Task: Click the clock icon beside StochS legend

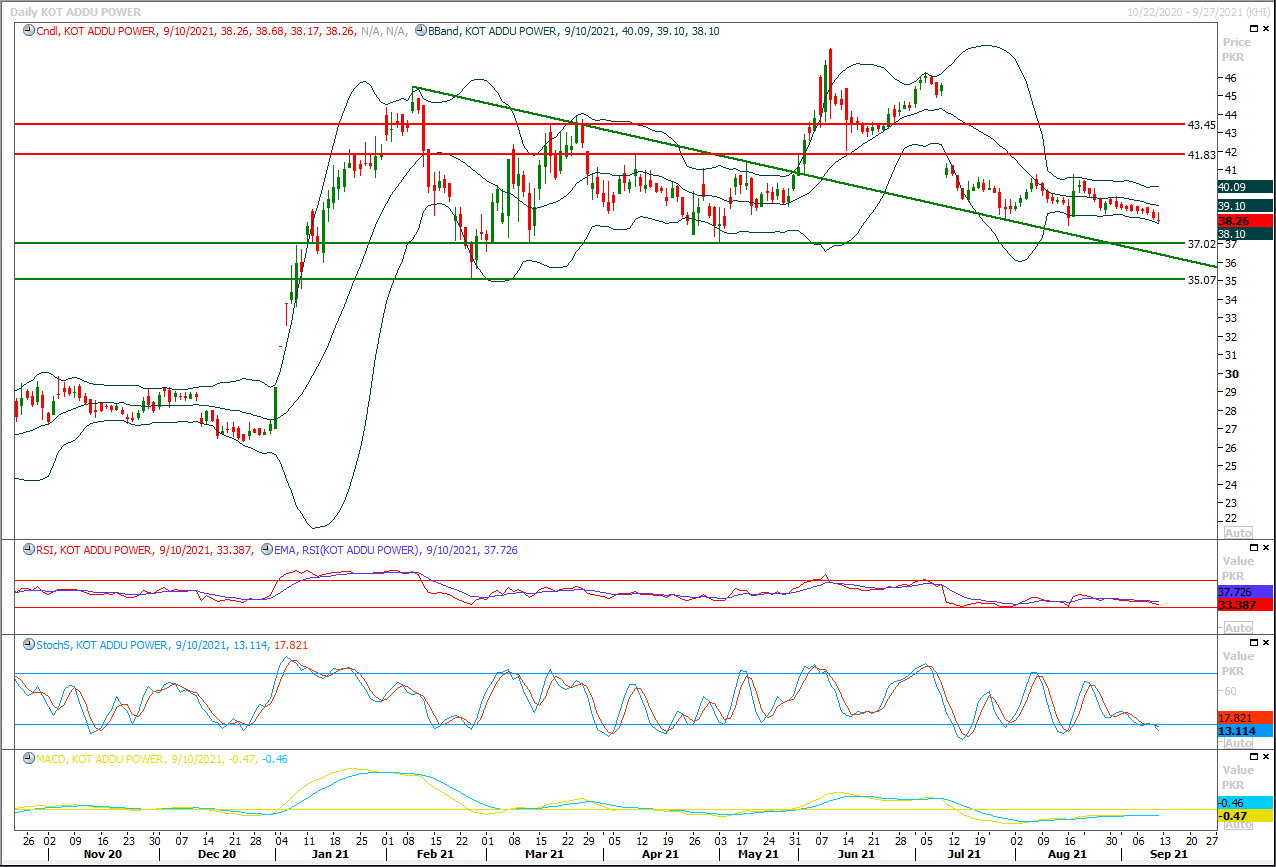Action: 28,645
